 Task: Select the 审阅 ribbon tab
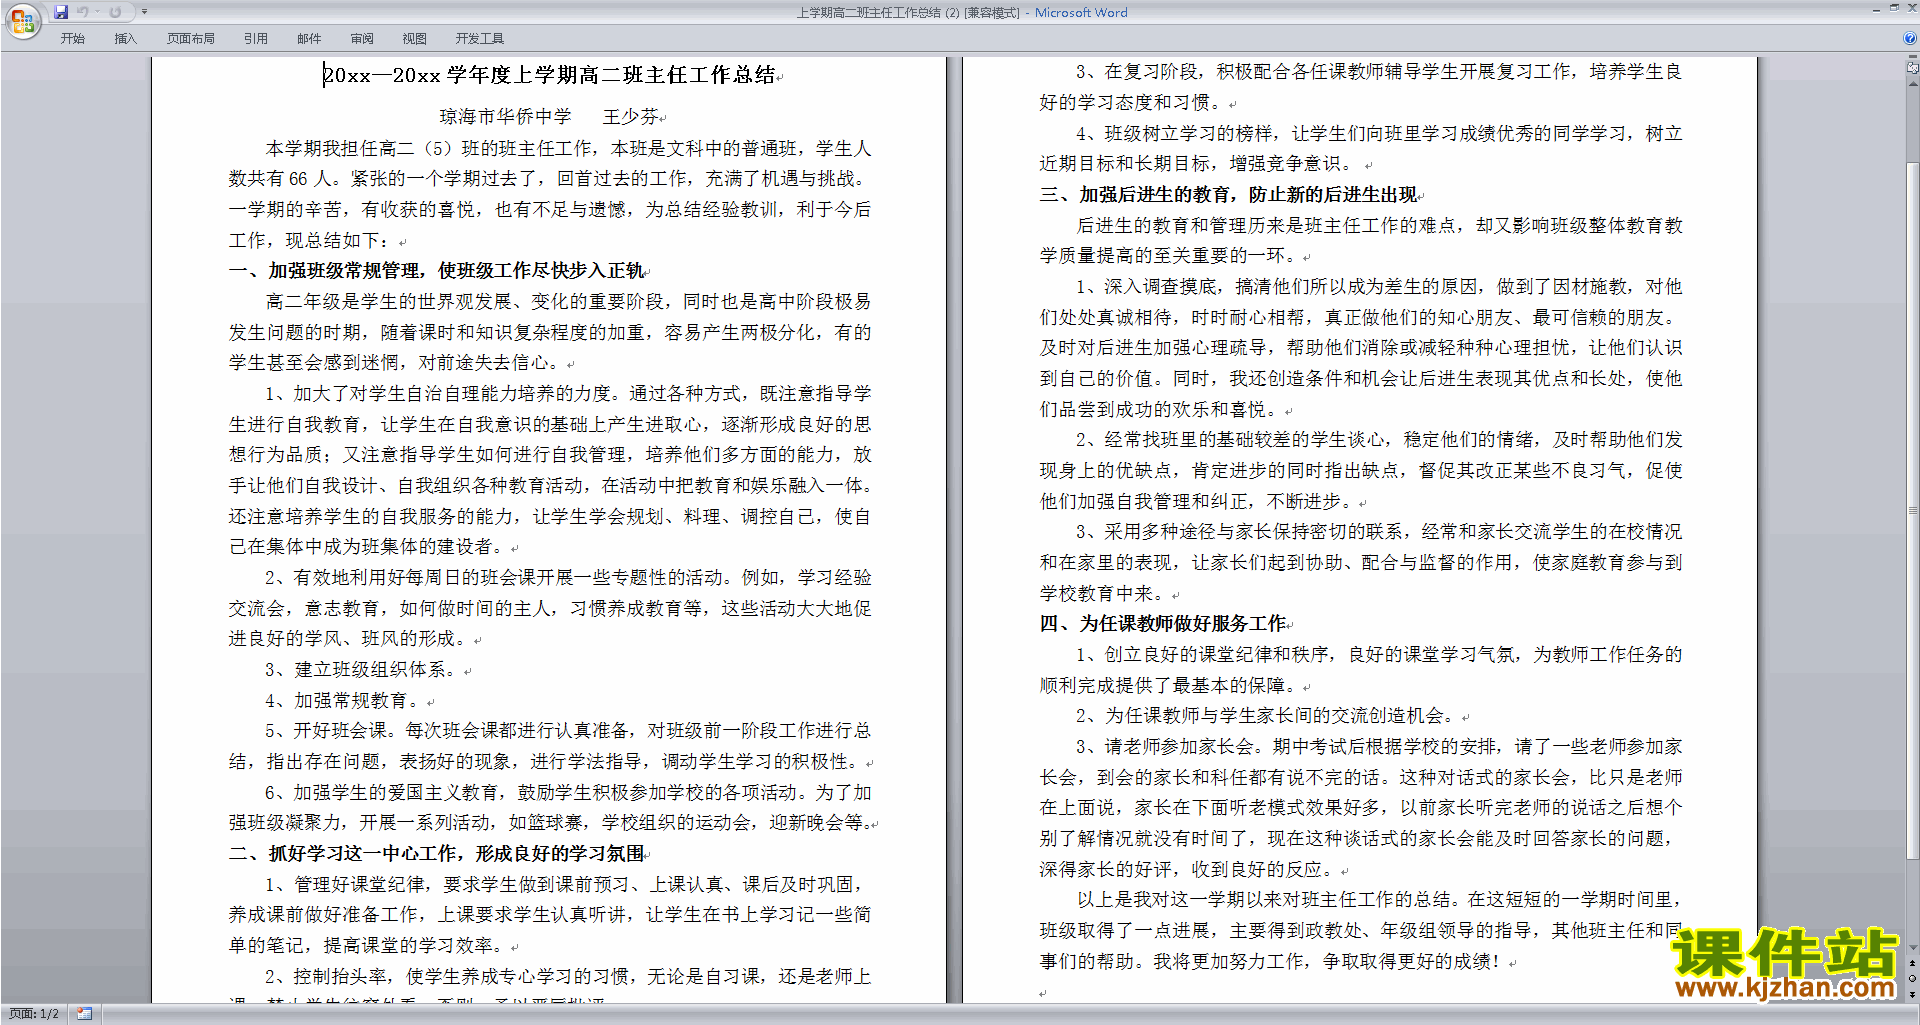(362, 39)
